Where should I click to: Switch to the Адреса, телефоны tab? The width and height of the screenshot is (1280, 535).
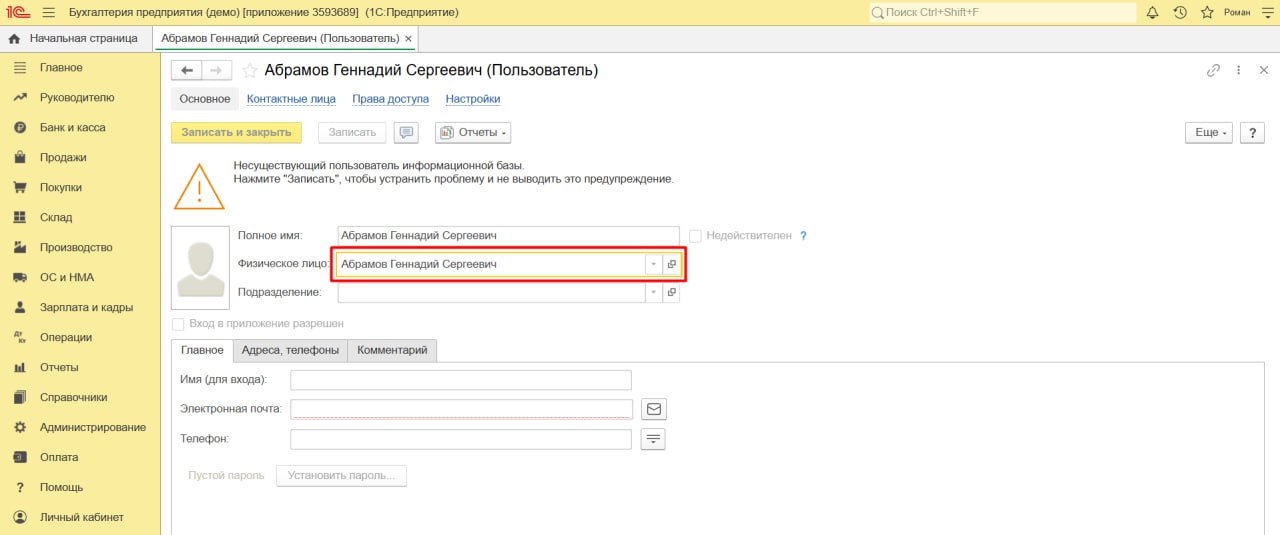tap(290, 350)
